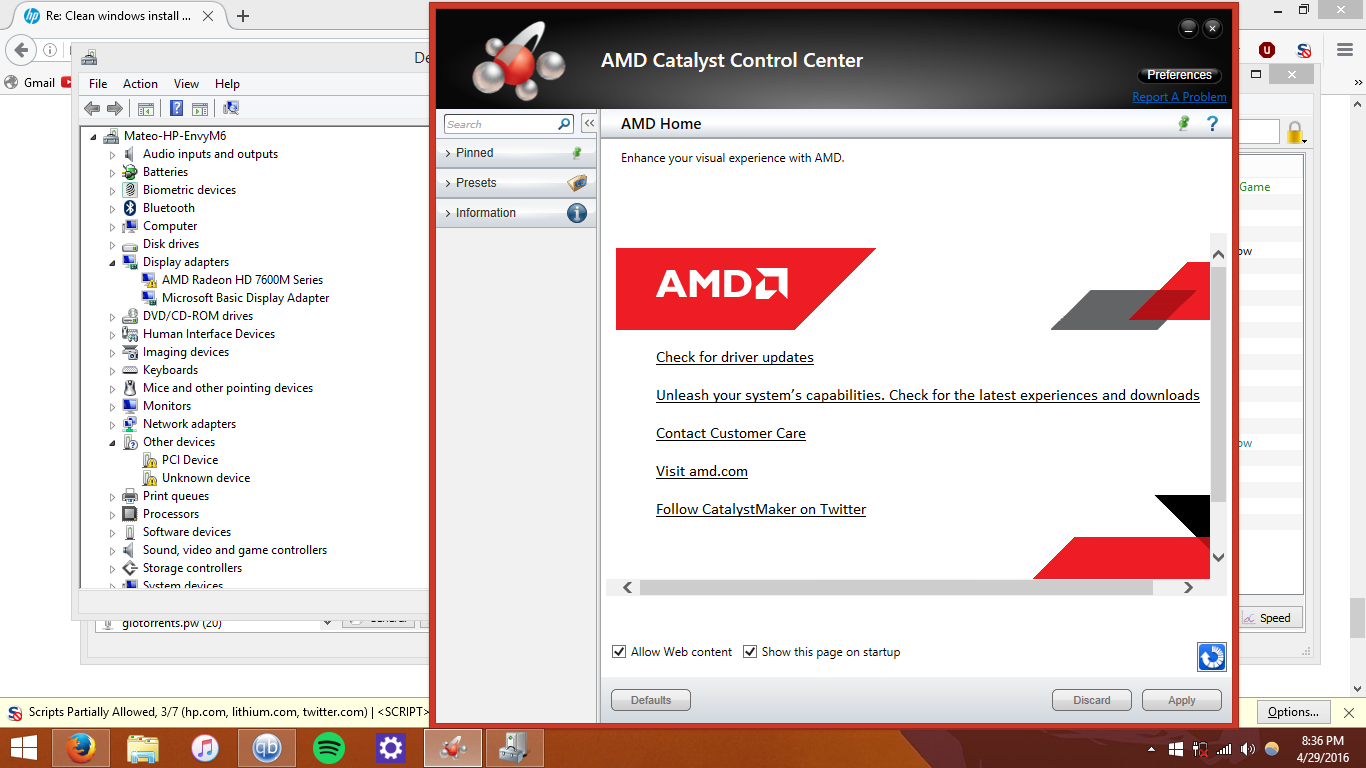This screenshot has width=1366, height=768.
Task: Open File Explorer from the taskbar
Action: (x=143, y=747)
